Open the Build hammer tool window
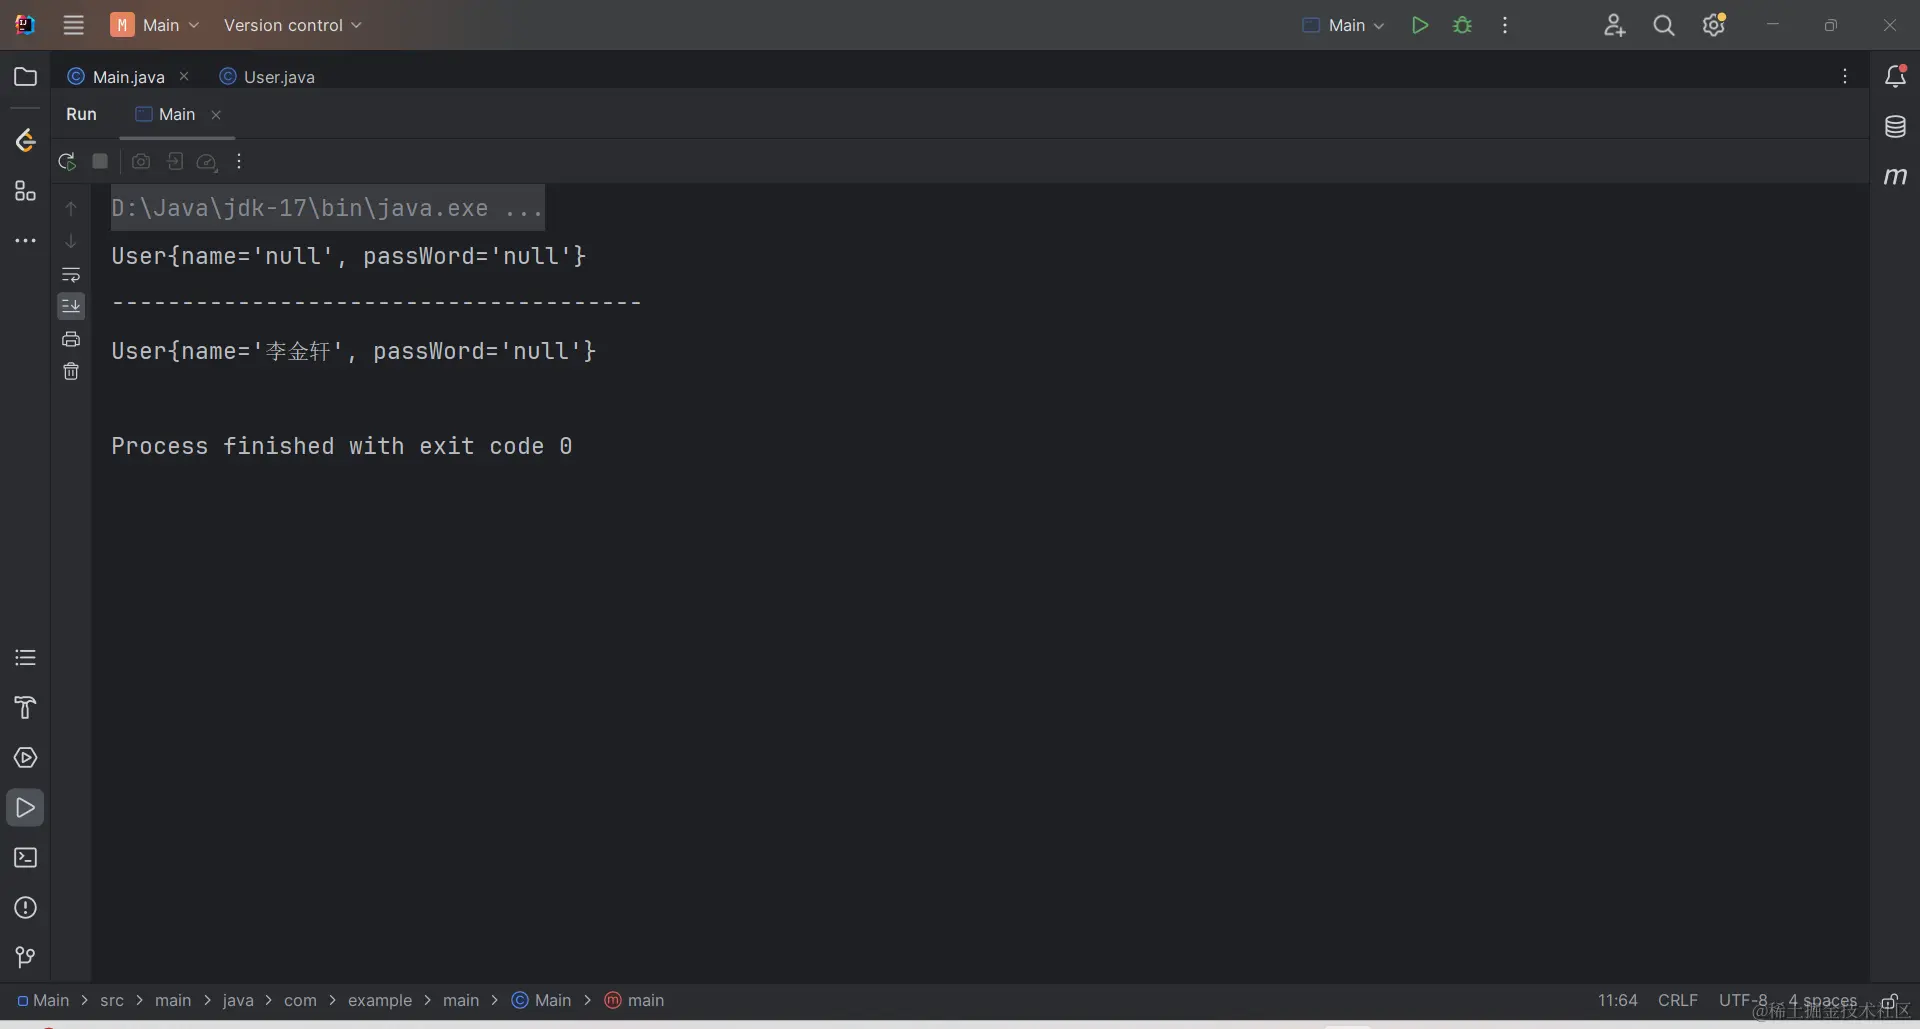The image size is (1920, 1029). [26, 708]
